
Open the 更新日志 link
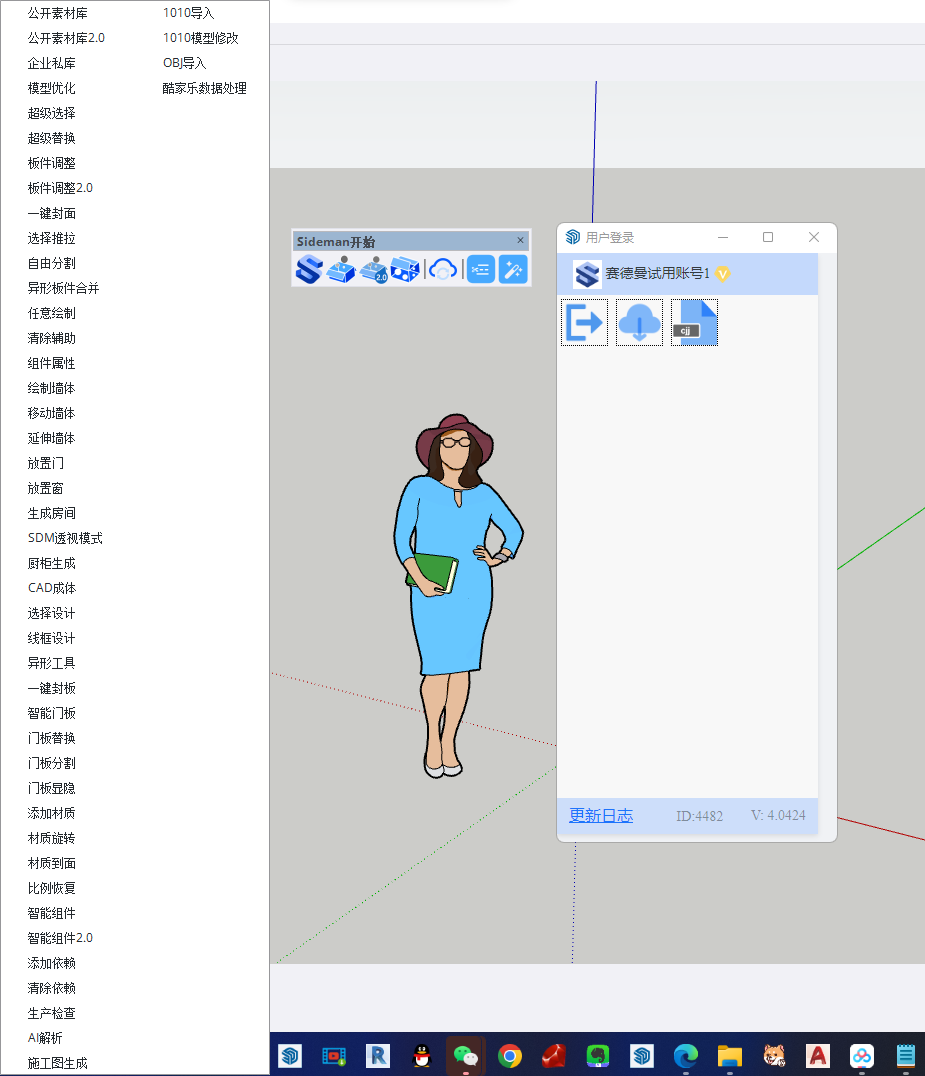tap(601, 815)
